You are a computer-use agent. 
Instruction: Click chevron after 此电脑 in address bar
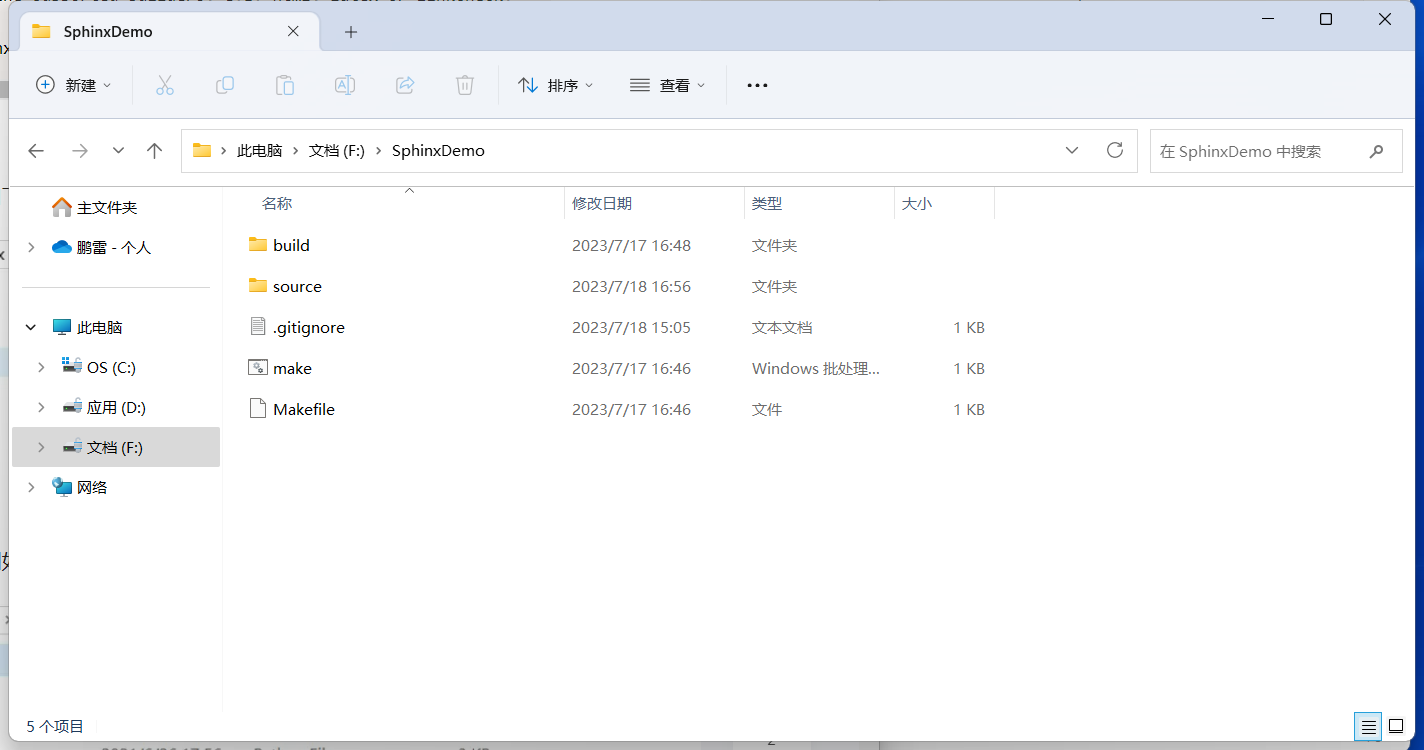point(296,151)
